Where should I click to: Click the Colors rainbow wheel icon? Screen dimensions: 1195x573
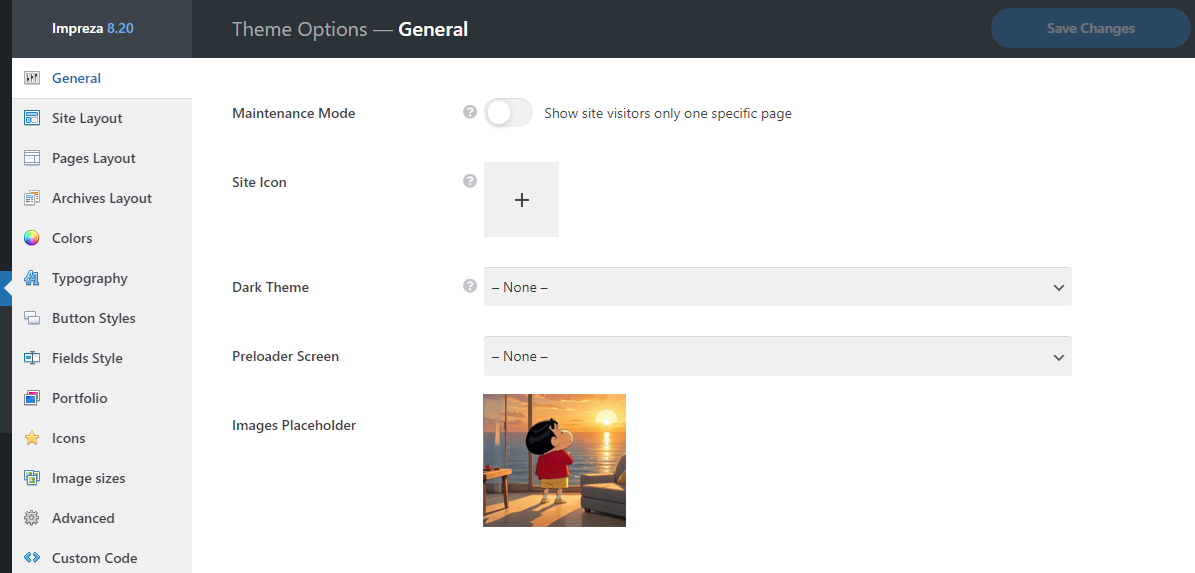tap(32, 238)
